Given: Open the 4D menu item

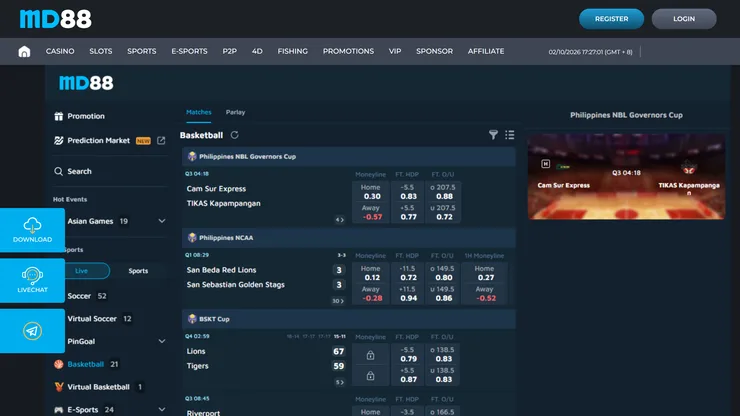Looking at the screenshot, I should [257, 51].
